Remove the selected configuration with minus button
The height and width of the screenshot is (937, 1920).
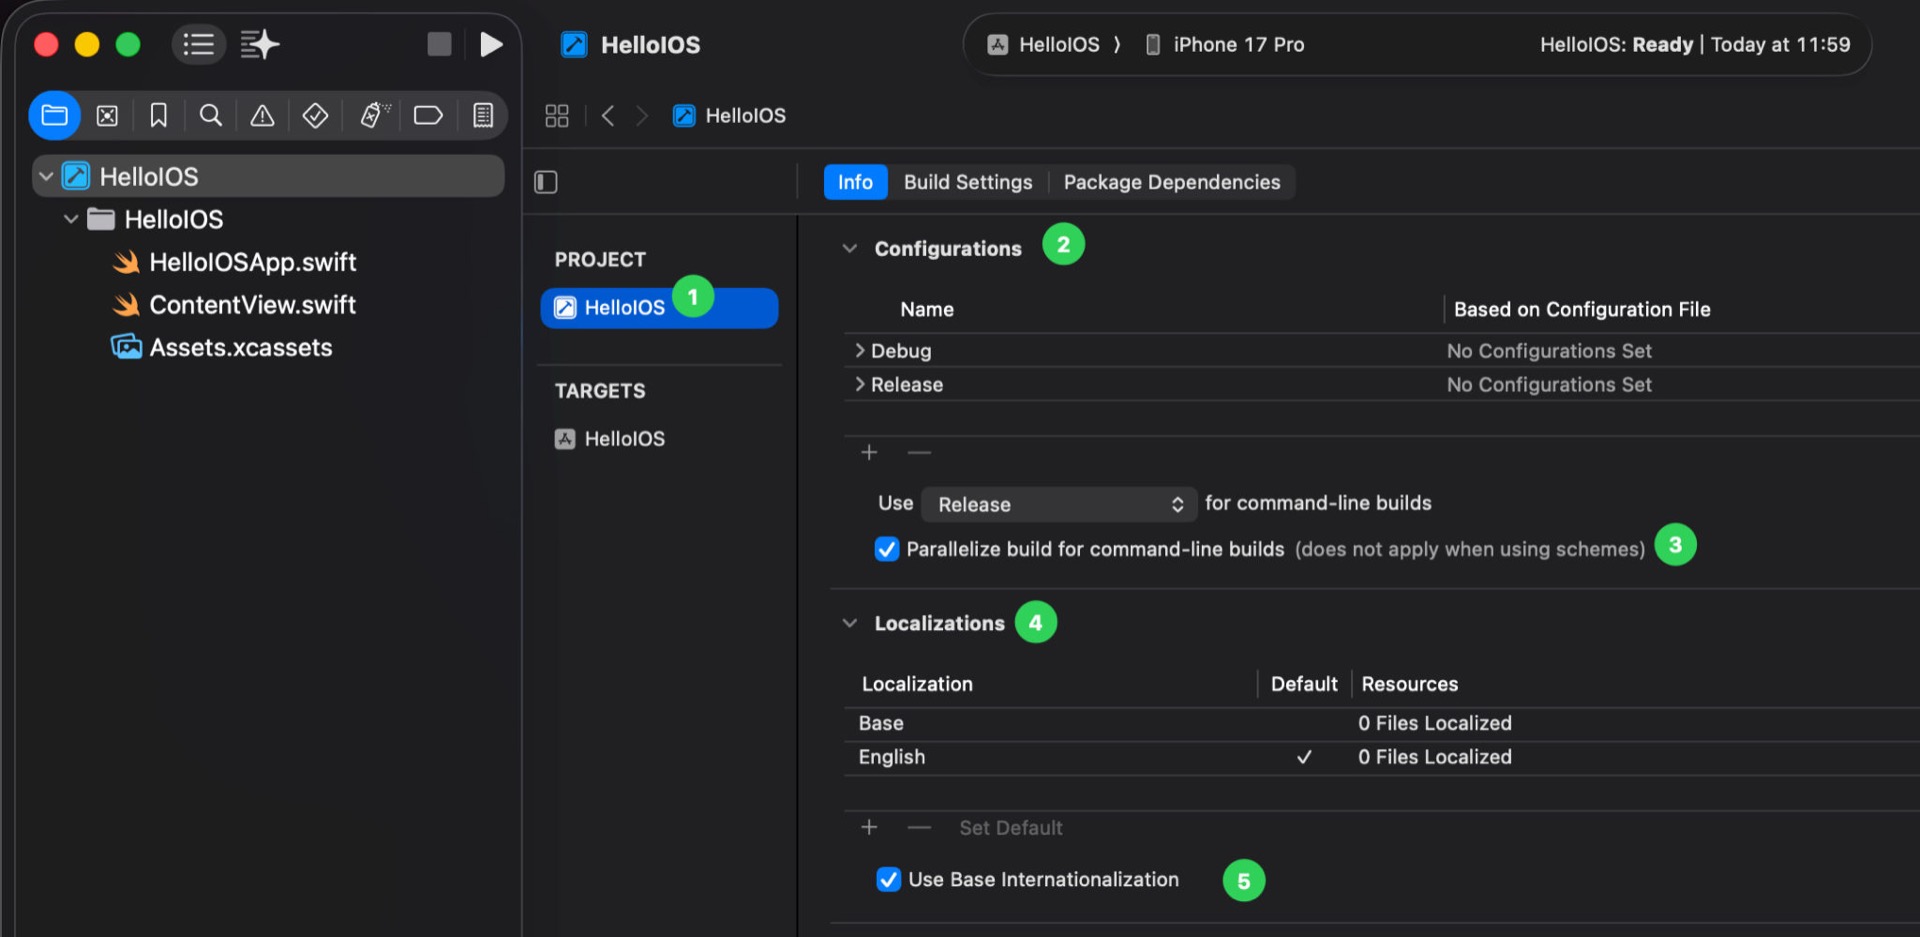pyautogui.click(x=919, y=452)
